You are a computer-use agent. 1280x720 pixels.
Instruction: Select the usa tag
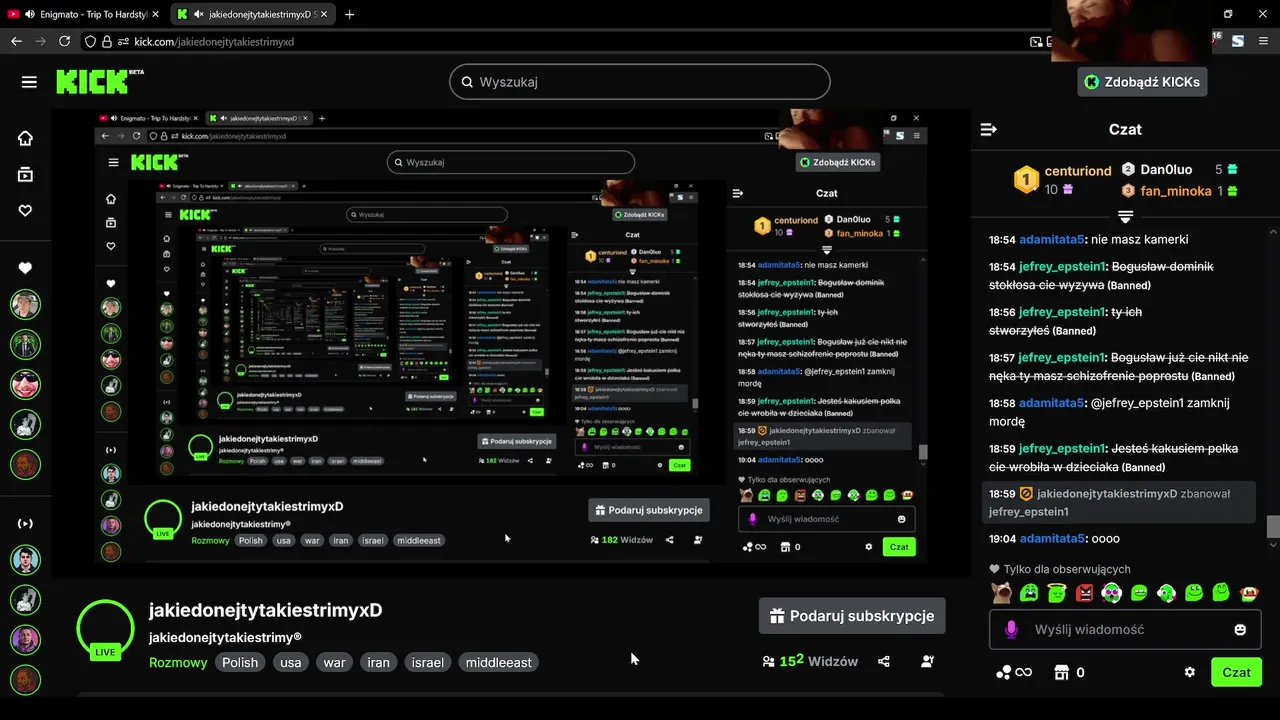(x=290, y=662)
